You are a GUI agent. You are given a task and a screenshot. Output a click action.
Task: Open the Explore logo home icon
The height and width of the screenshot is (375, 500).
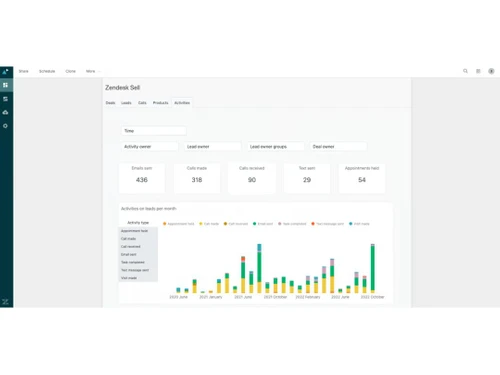[x=5, y=71]
